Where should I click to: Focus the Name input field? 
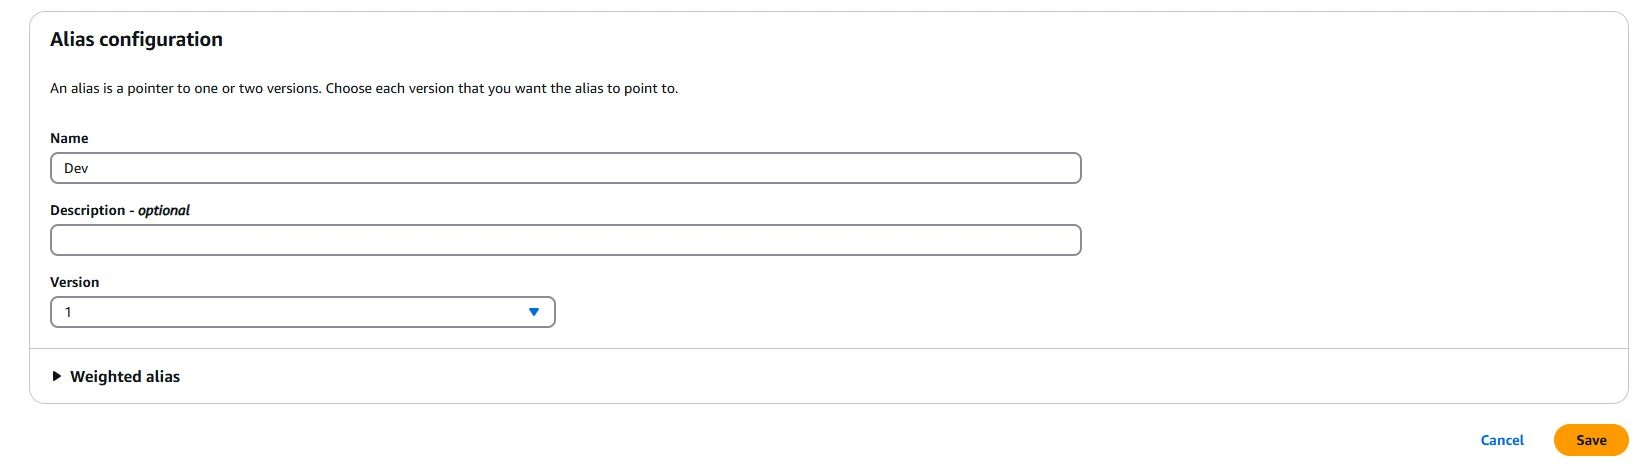coord(565,168)
